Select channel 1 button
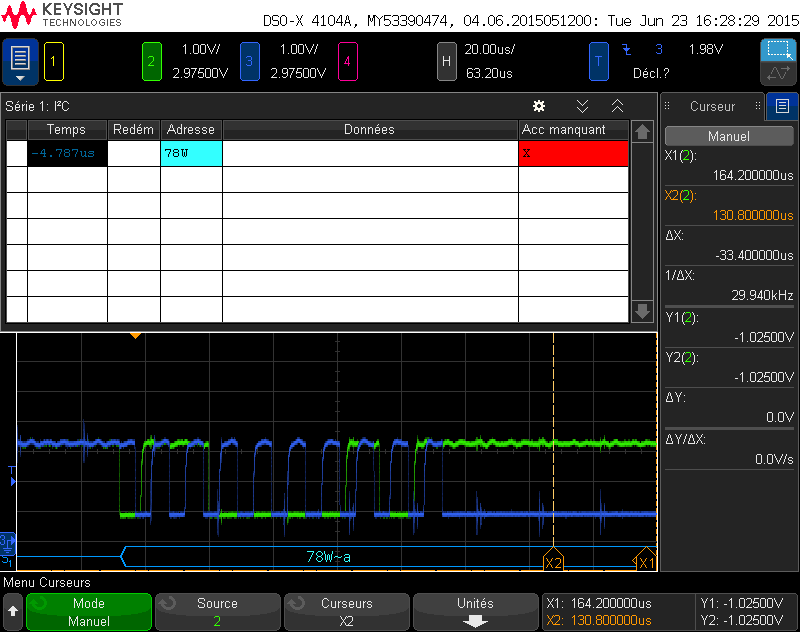 click(53, 61)
